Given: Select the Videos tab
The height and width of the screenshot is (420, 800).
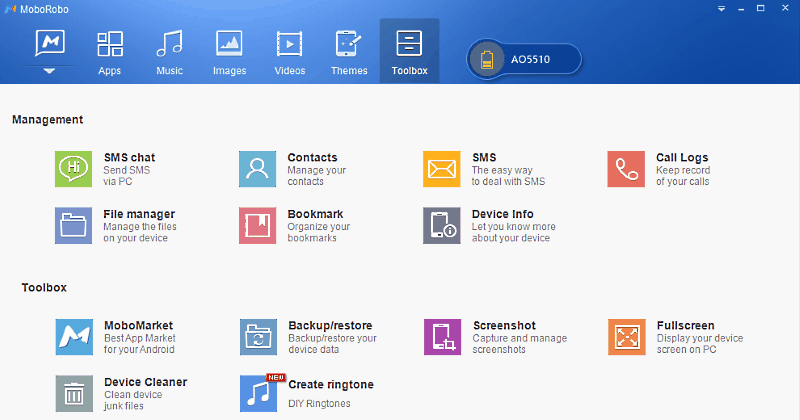Looking at the screenshot, I should [290, 52].
